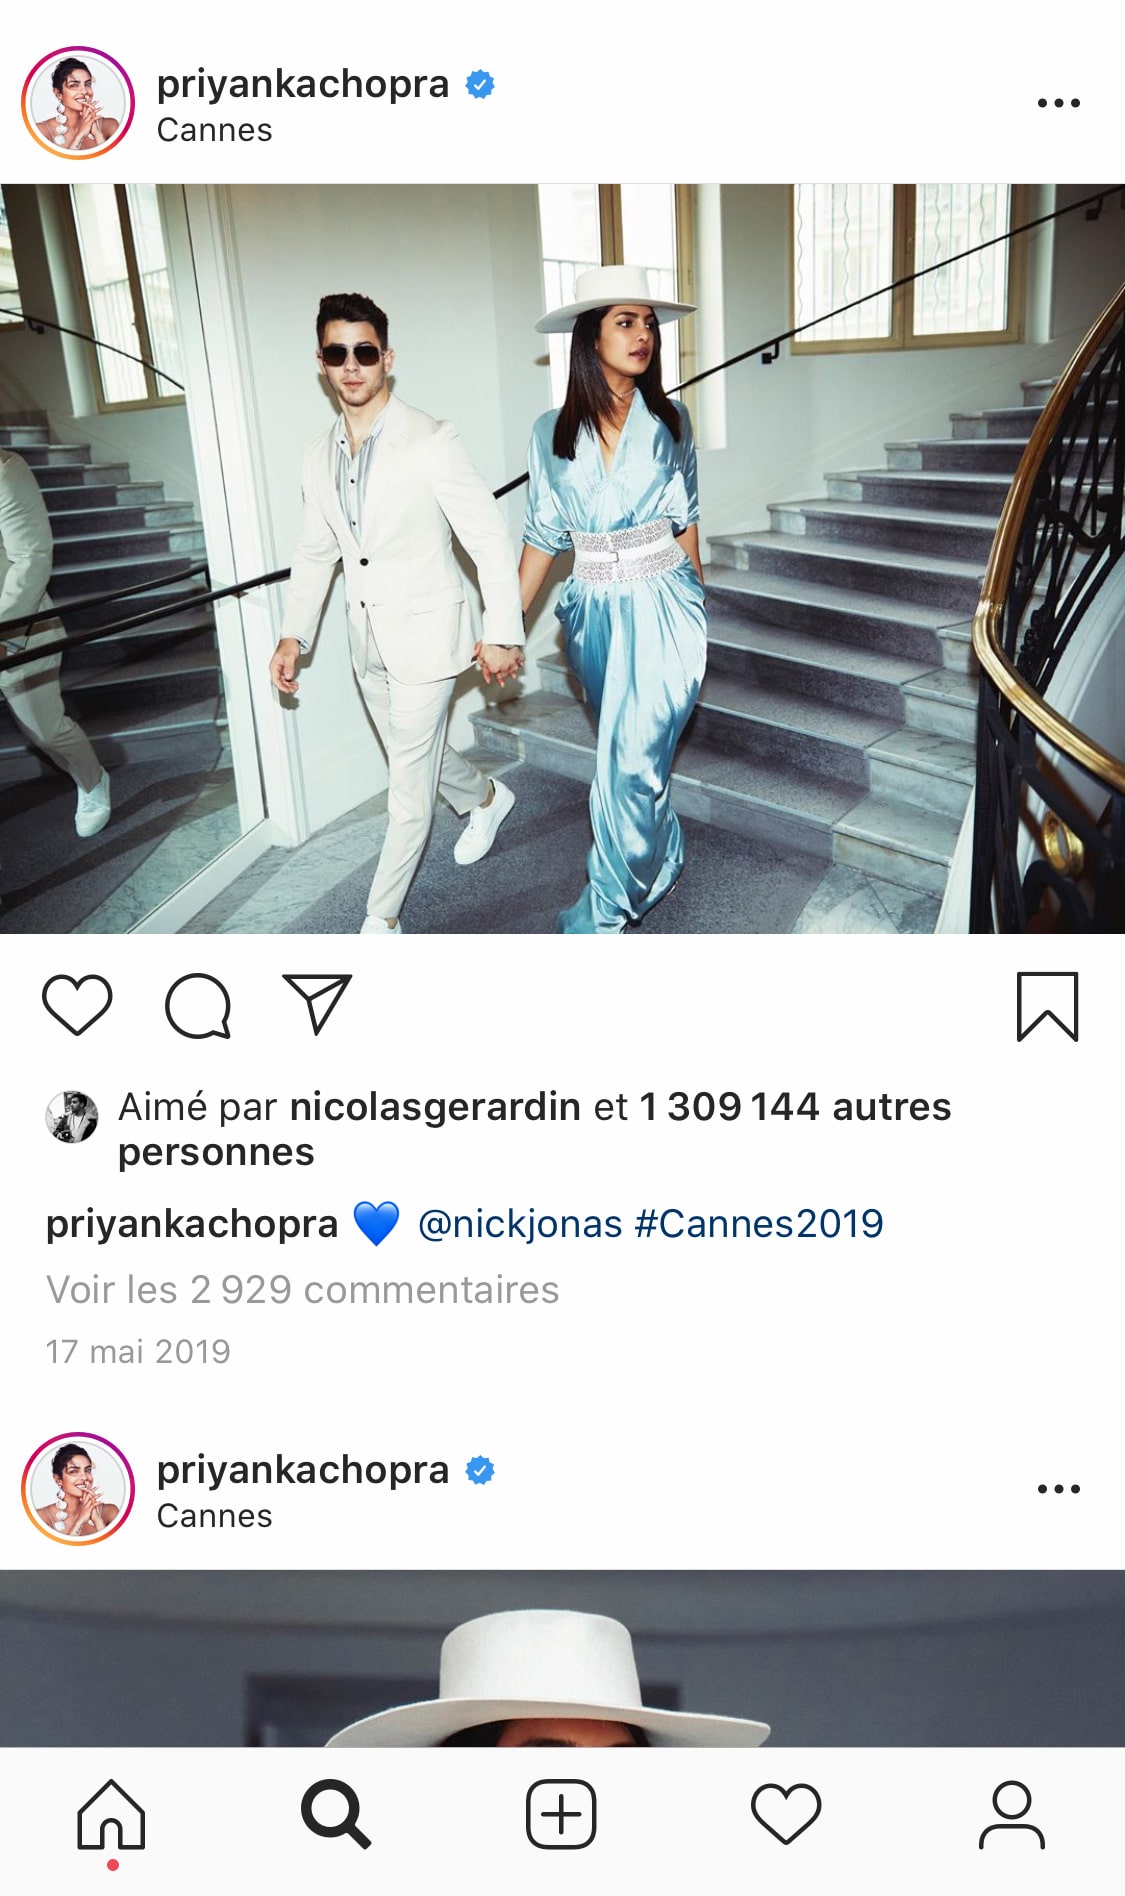Open priyankachopra username on second post

click(x=303, y=1470)
